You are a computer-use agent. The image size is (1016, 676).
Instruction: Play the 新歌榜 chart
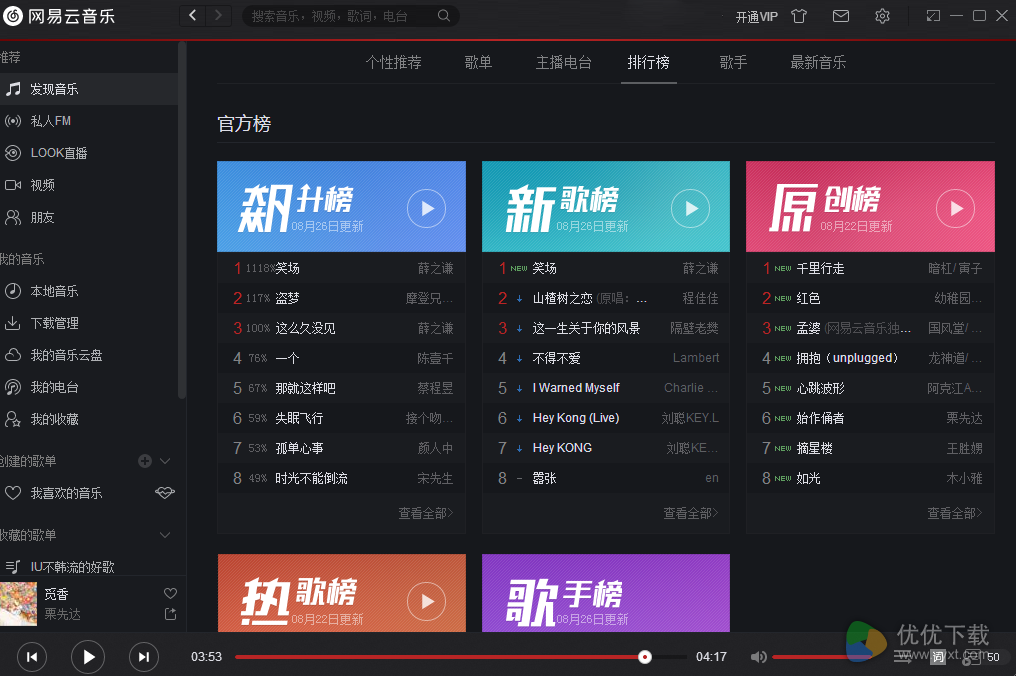691,208
